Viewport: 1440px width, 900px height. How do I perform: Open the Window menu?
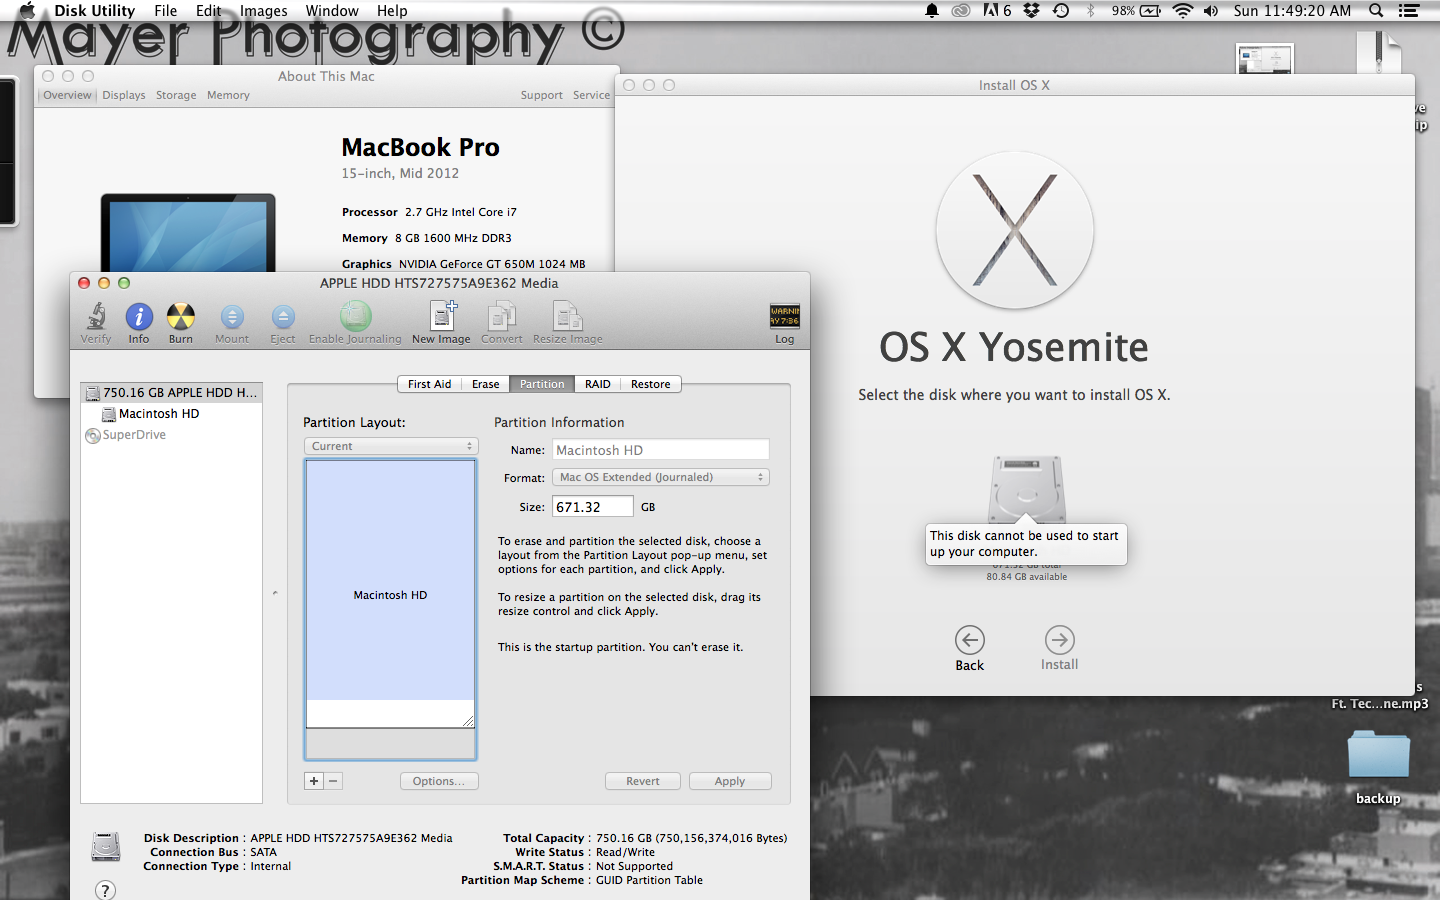[332, 11]
